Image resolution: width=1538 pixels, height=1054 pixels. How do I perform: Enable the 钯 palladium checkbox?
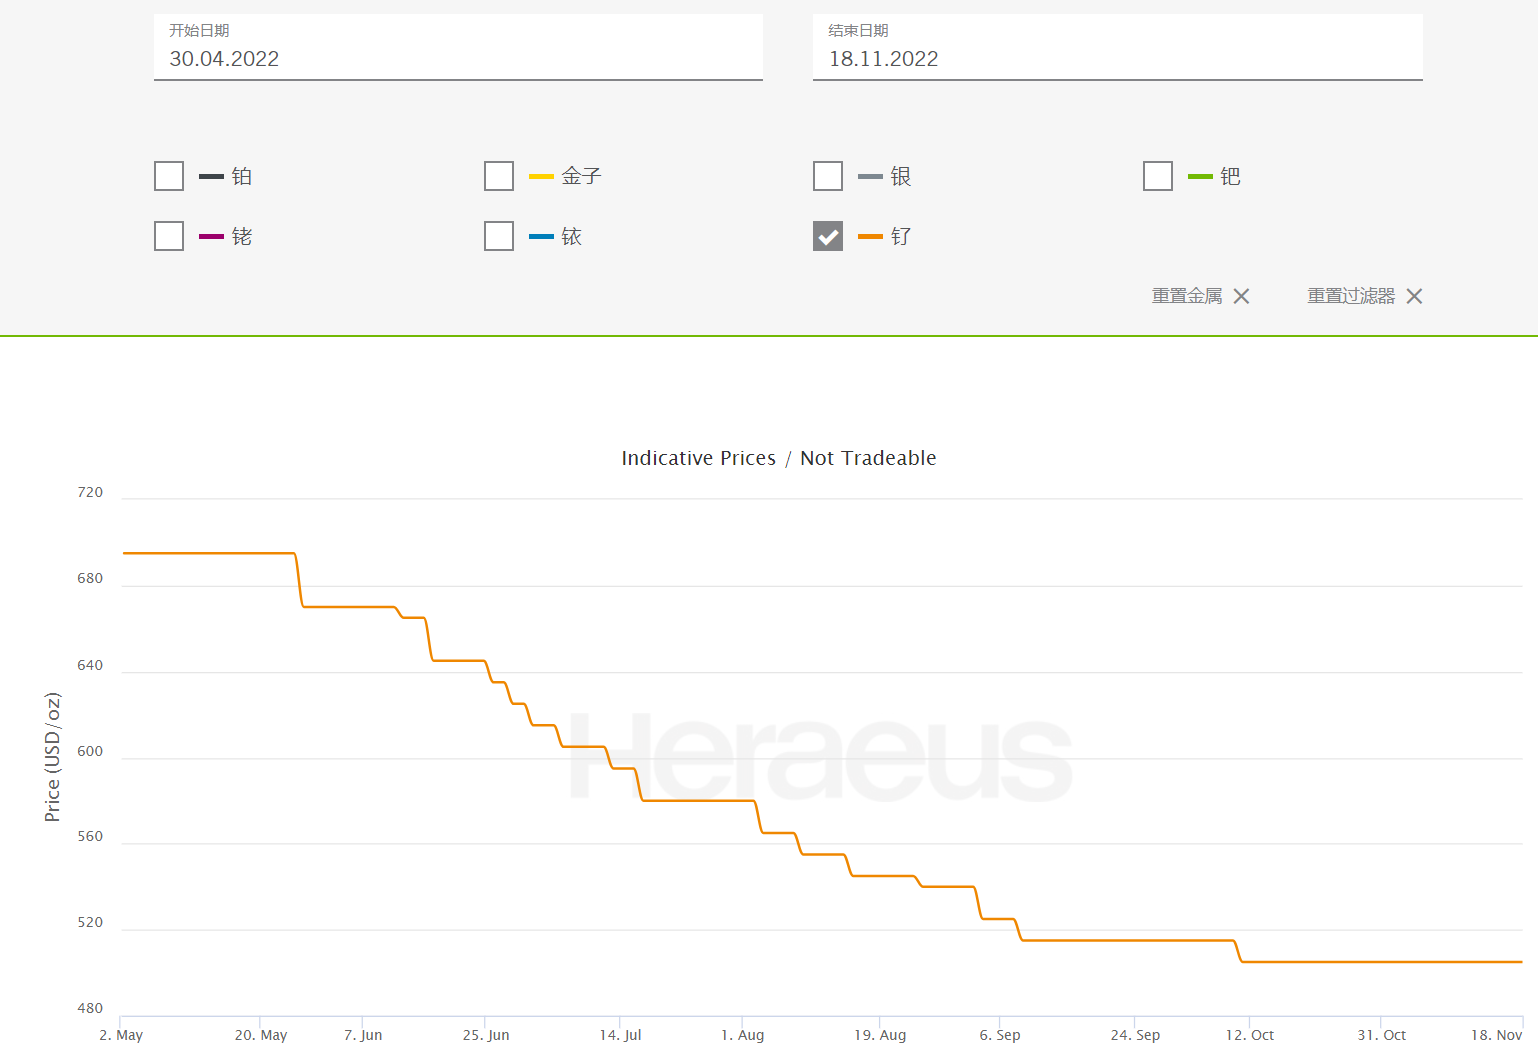1158,176
